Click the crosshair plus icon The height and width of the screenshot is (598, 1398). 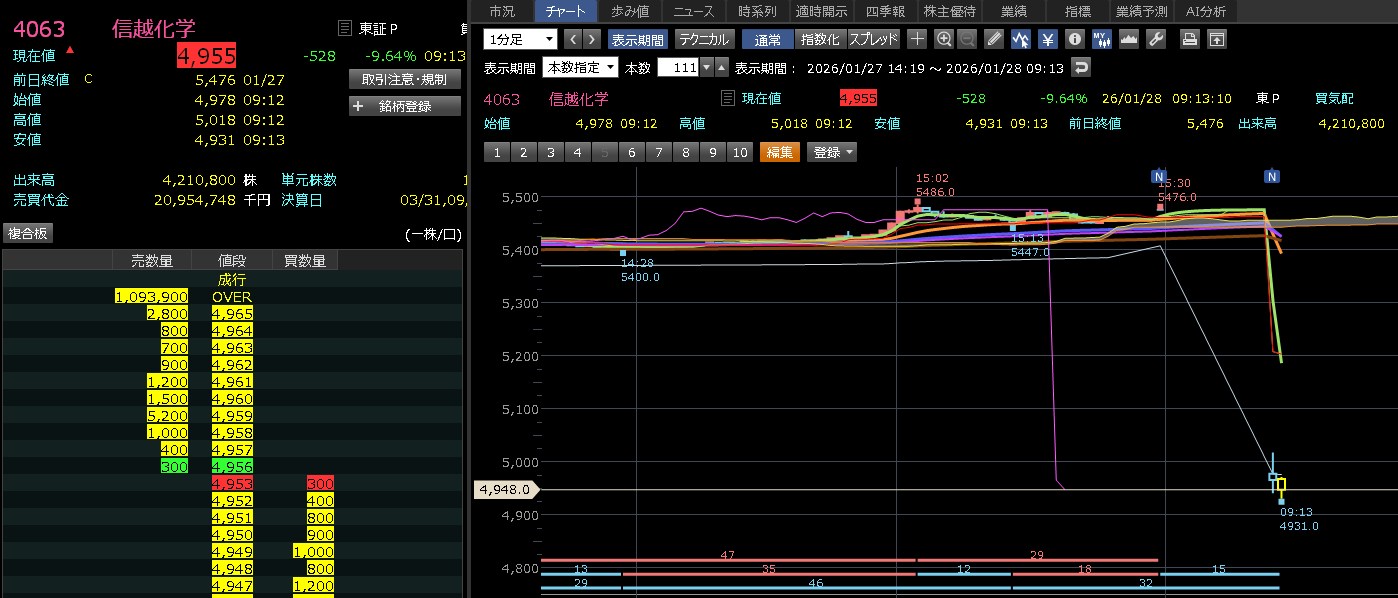[917, 39]
